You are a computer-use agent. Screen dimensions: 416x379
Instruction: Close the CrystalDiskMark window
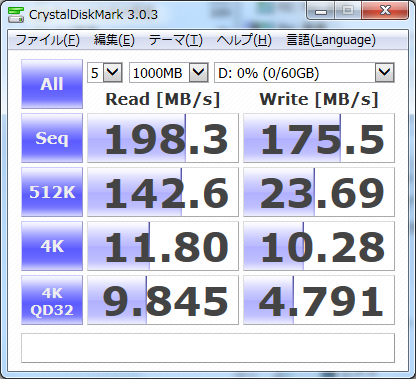click(x=385, y=11)
